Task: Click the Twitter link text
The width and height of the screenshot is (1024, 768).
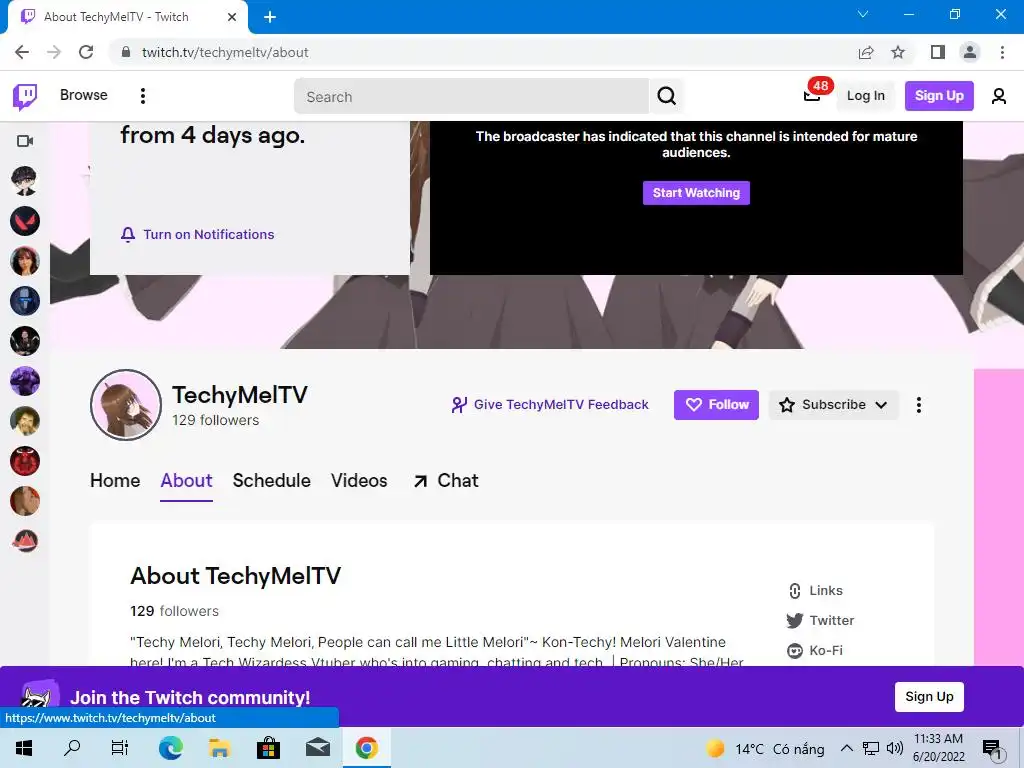Action: [x=831, y=620]
